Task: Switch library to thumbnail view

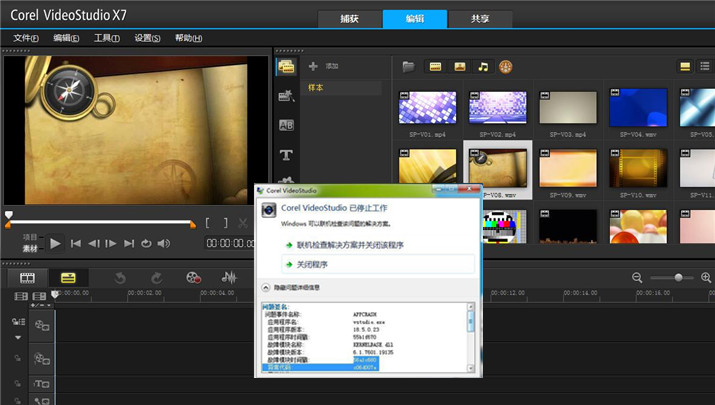Action: (x=685, y=67)
